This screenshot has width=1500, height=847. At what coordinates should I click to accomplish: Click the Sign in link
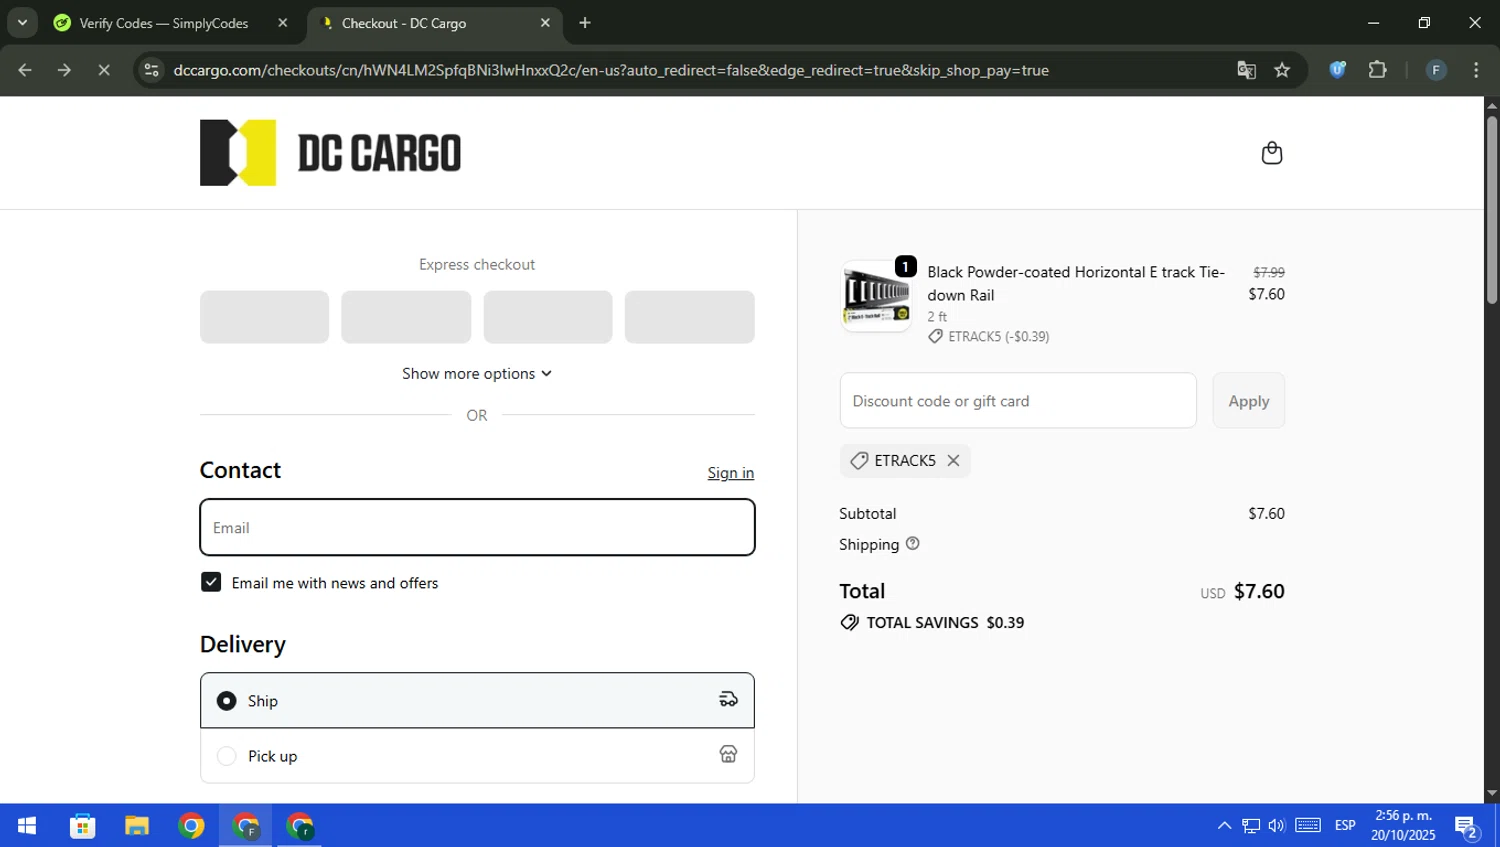(x=731, y=473)
